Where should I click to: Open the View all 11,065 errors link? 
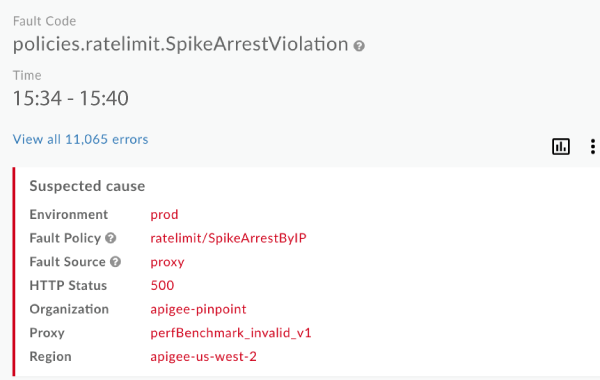coord(80,139)
